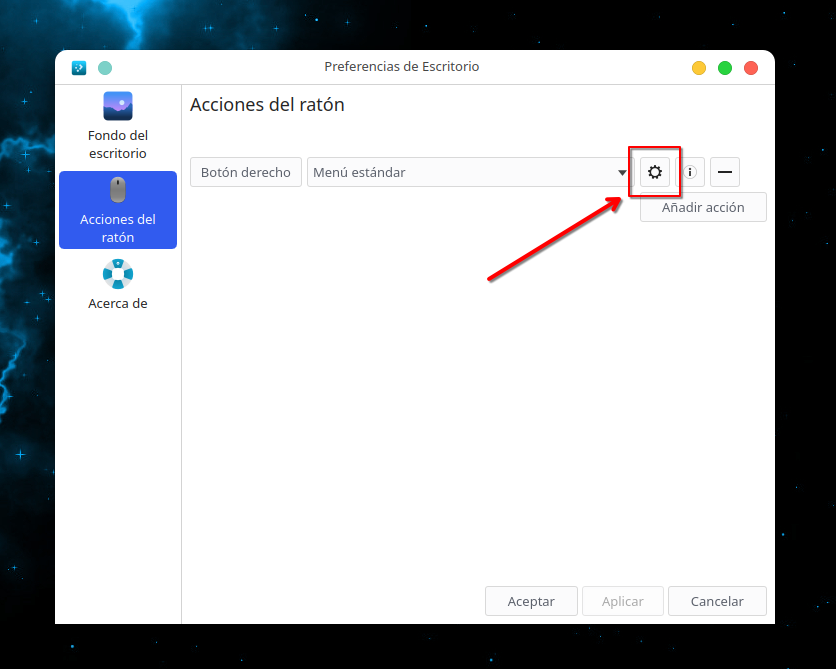Discard changes with Cancelar

click(x=717, y=601)
